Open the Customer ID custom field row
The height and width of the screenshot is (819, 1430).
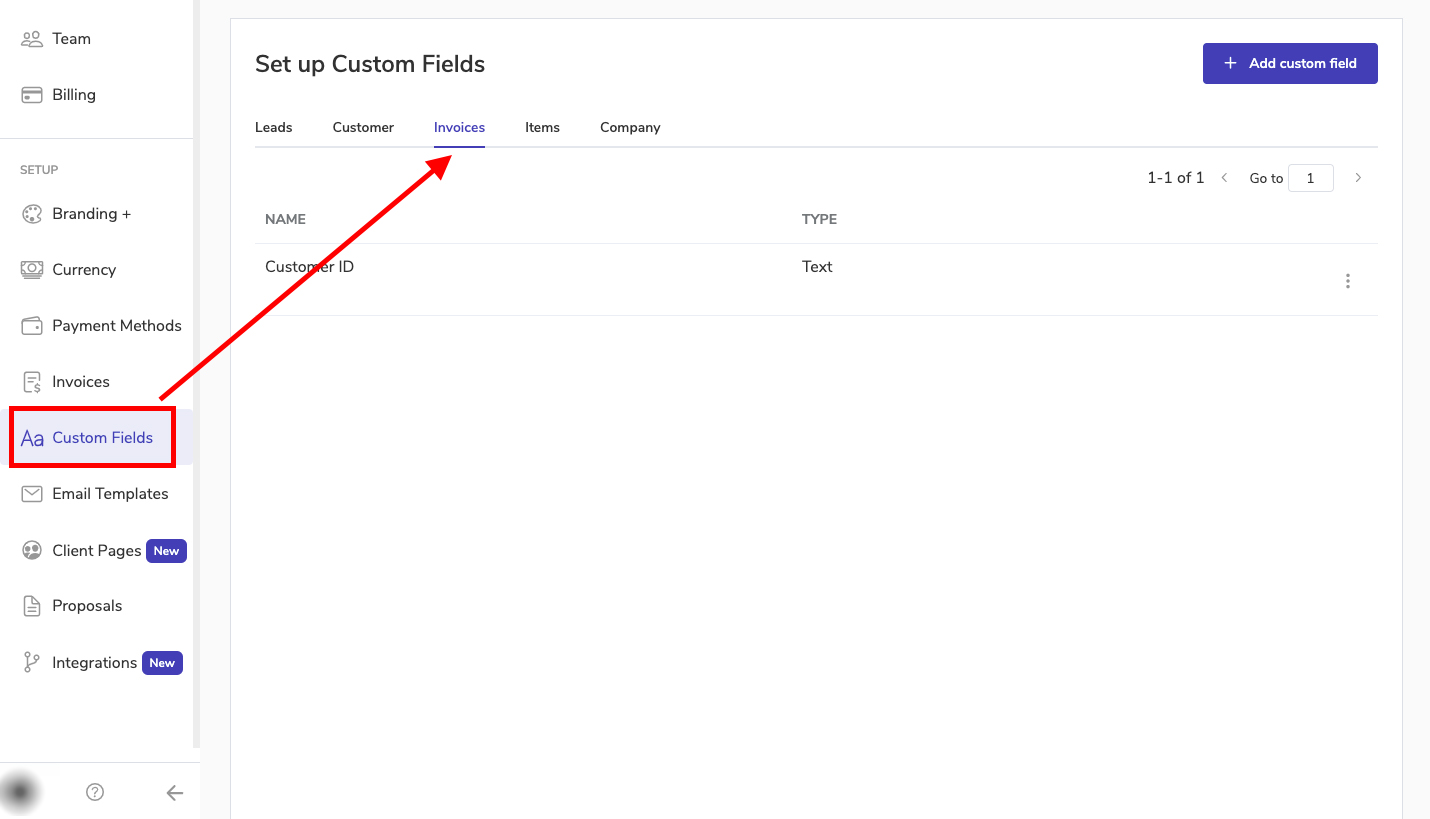click(309, 267)
